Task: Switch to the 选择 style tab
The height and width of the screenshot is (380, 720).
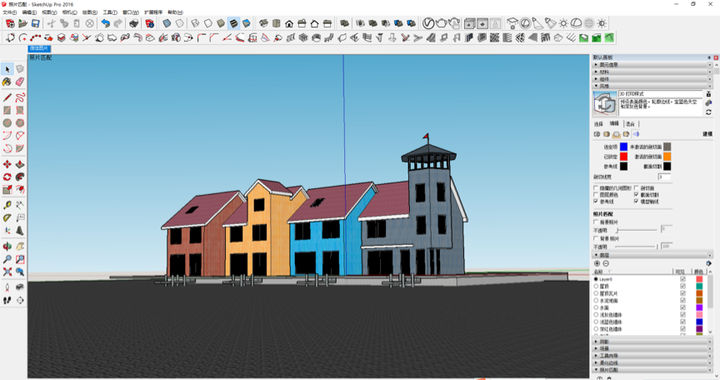Action: point(598,124)
